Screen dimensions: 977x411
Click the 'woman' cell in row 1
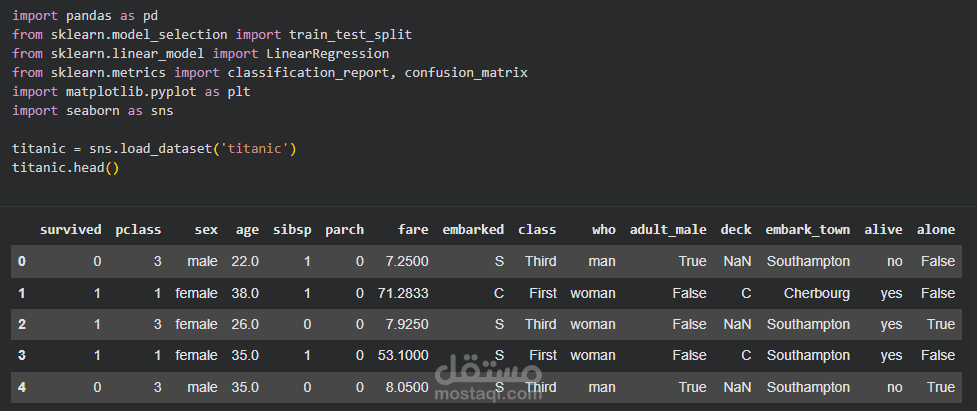[x=593, y=293]
